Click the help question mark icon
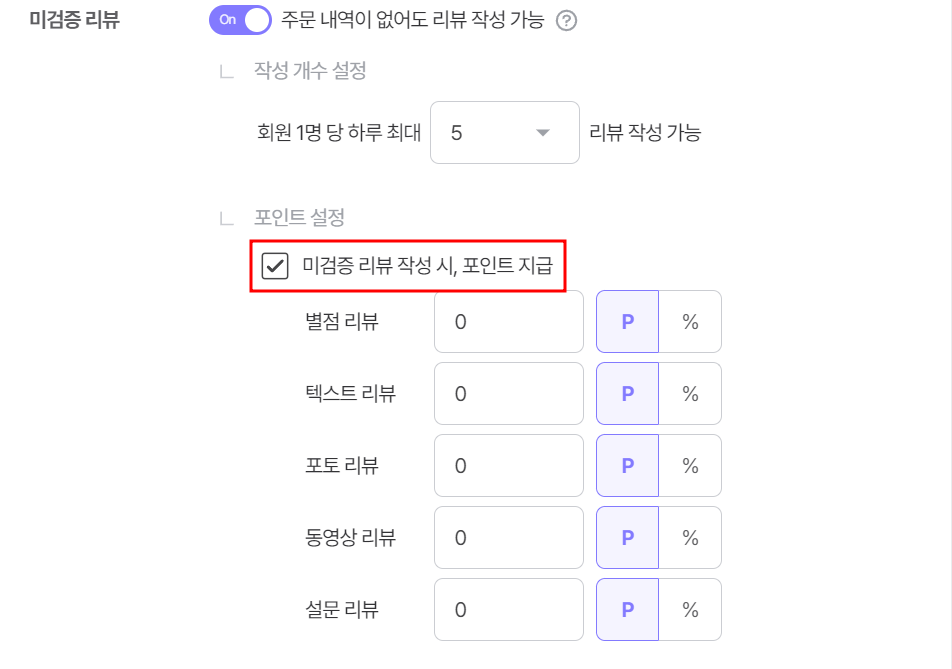 tap(566, 21)
